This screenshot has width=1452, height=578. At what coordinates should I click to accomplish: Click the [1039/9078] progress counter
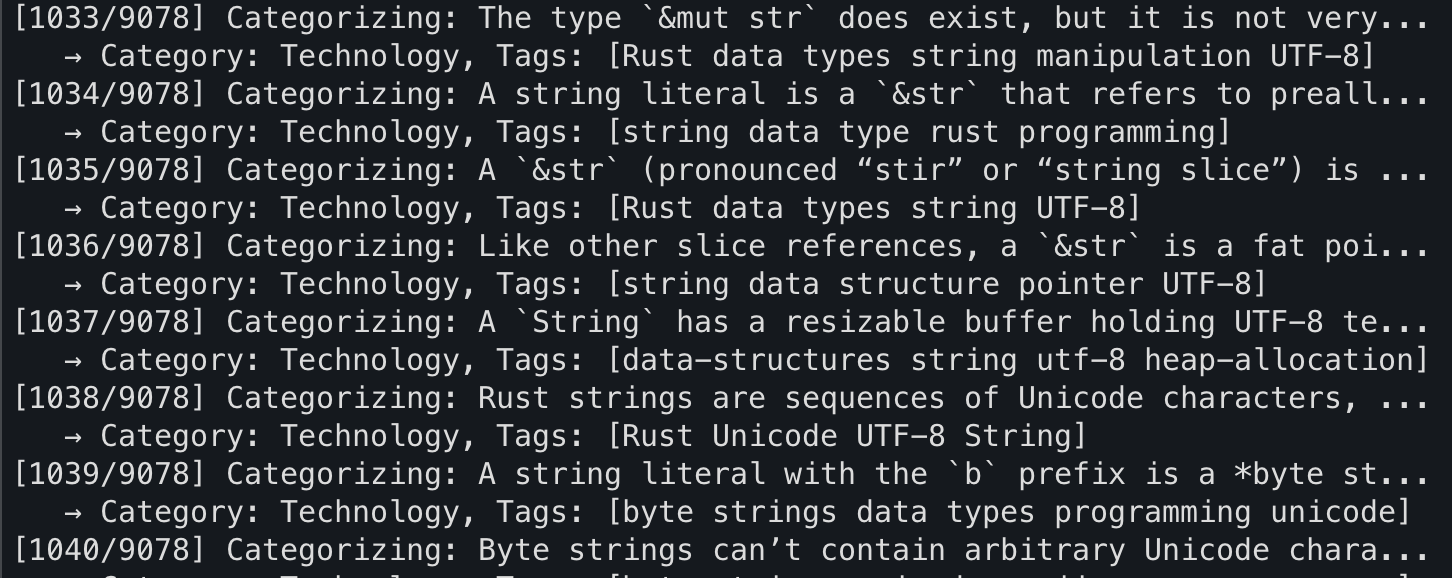[x=109, y=474]
